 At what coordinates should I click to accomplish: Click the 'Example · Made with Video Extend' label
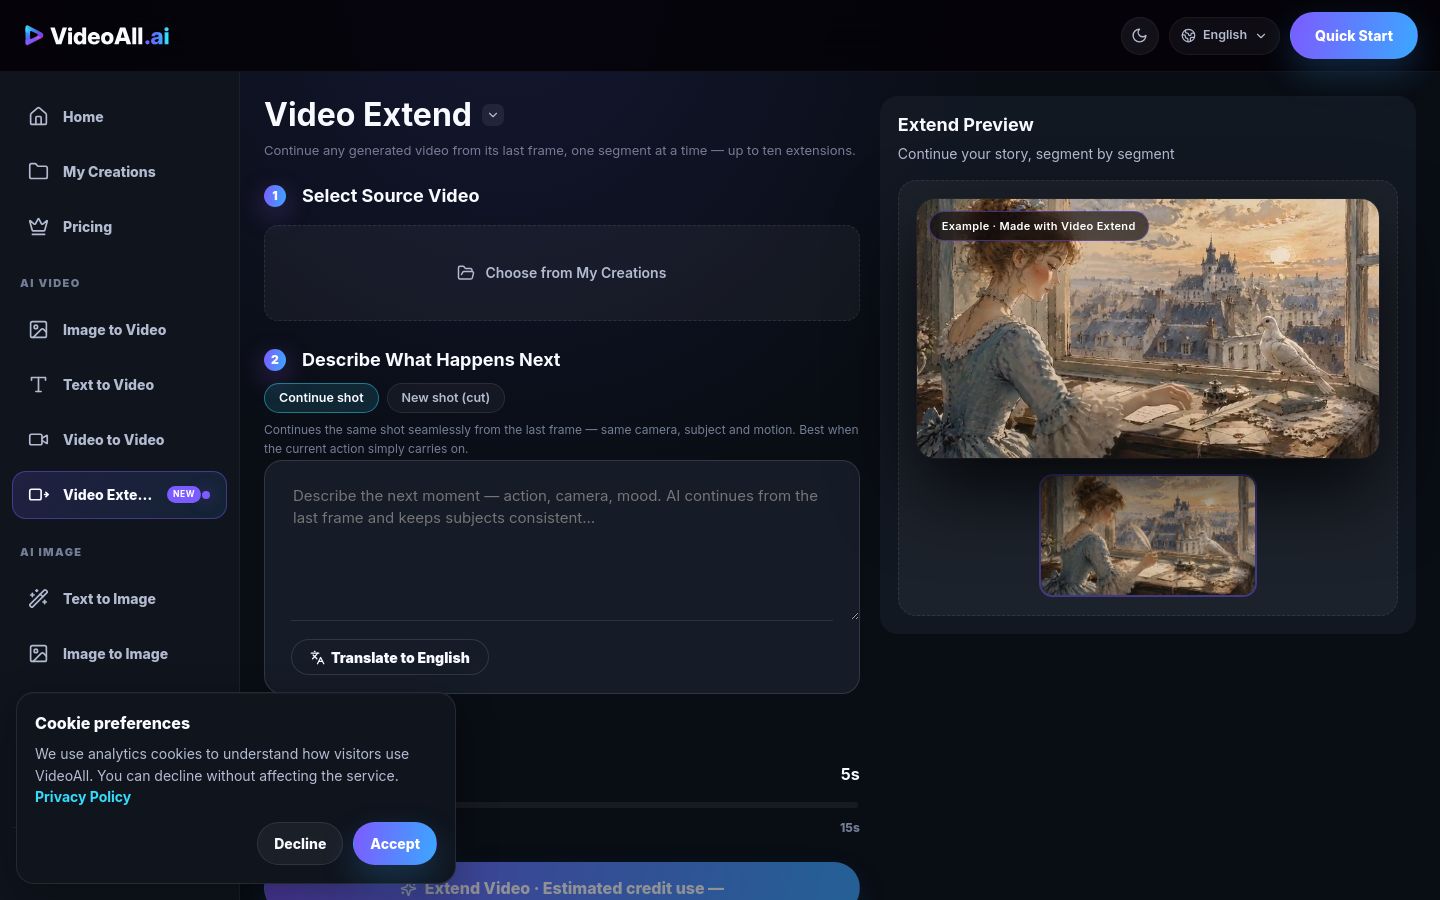(1038, 226)
